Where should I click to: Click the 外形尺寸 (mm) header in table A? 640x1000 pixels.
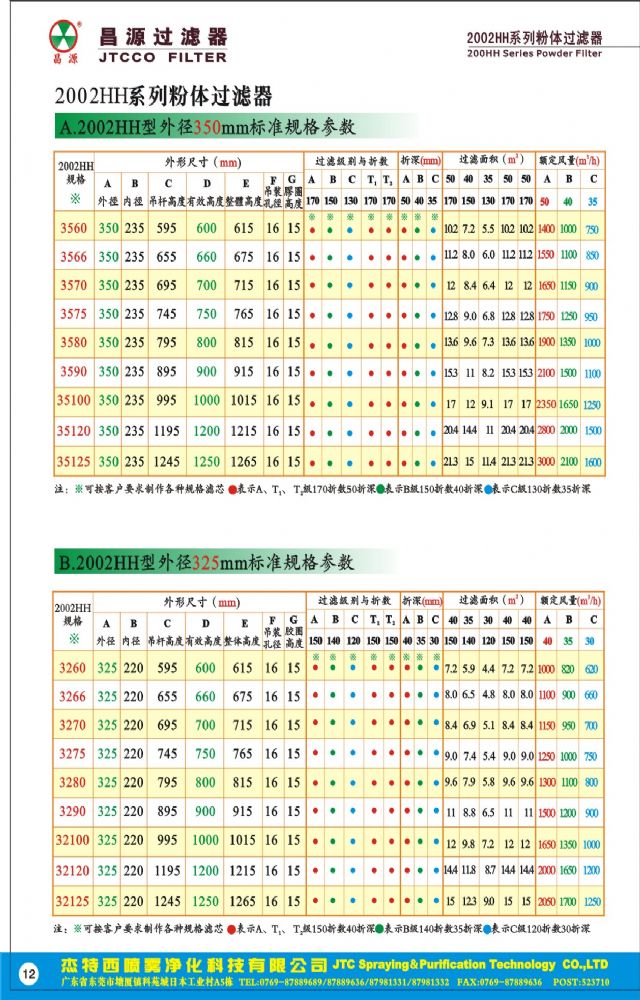[203, 163]
